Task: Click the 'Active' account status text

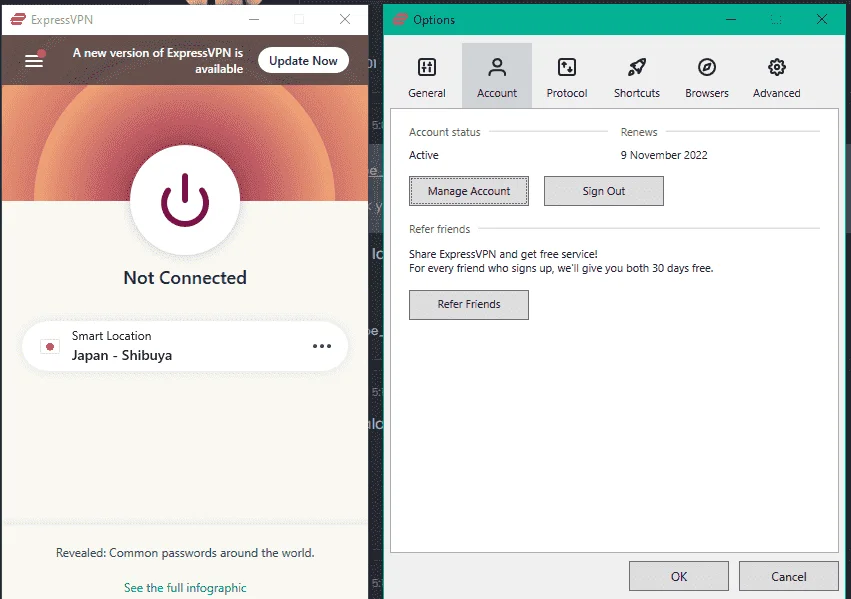Action: point(424,155)
